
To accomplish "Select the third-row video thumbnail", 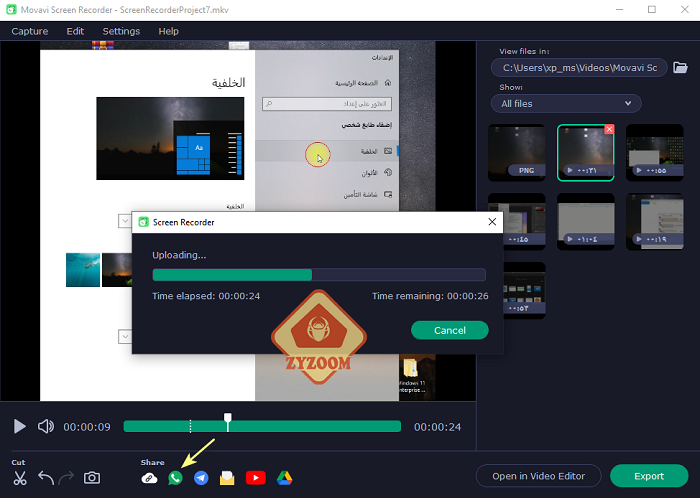I will coord(525,290).
